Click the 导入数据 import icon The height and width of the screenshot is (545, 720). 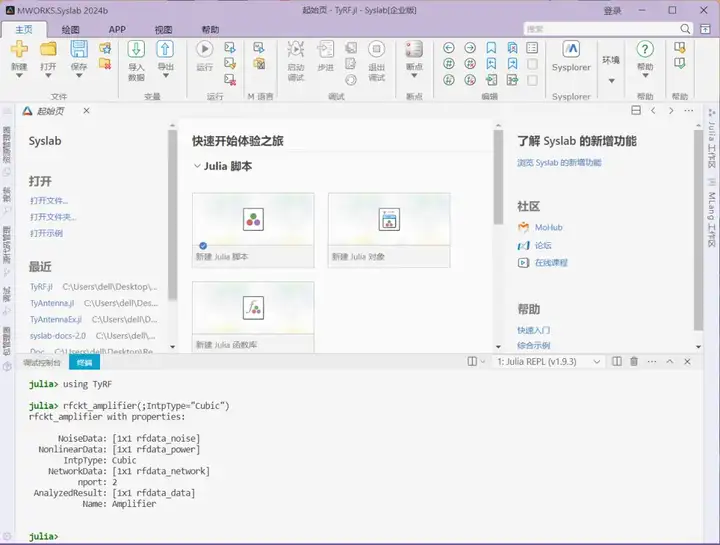click(x=136, y=49)
